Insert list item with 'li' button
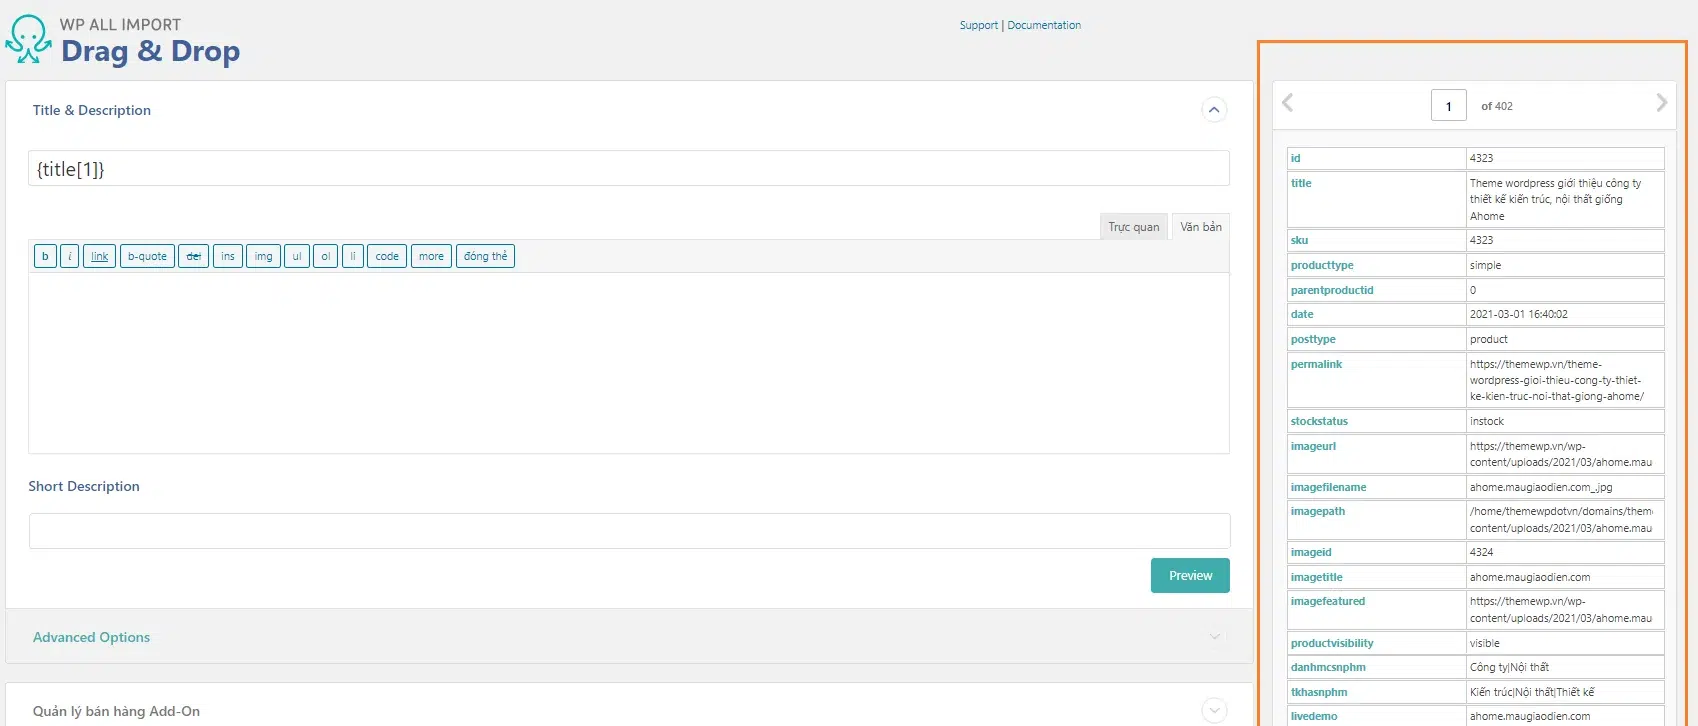 [353, 256]
